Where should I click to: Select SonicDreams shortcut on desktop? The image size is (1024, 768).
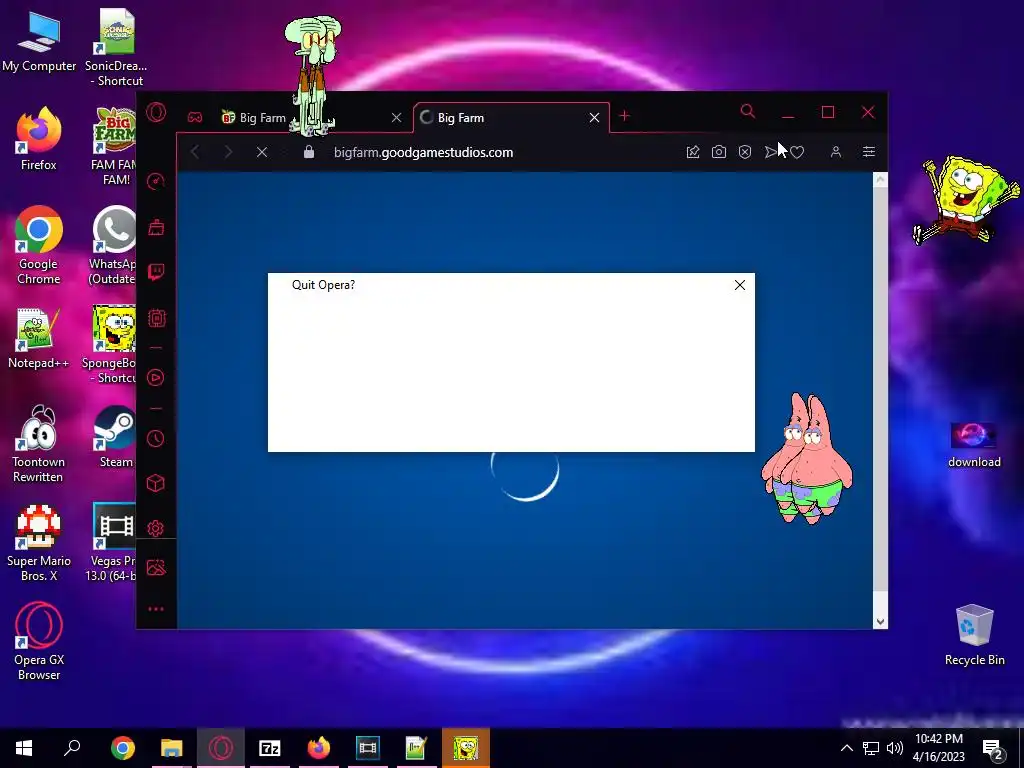point(116,48)
